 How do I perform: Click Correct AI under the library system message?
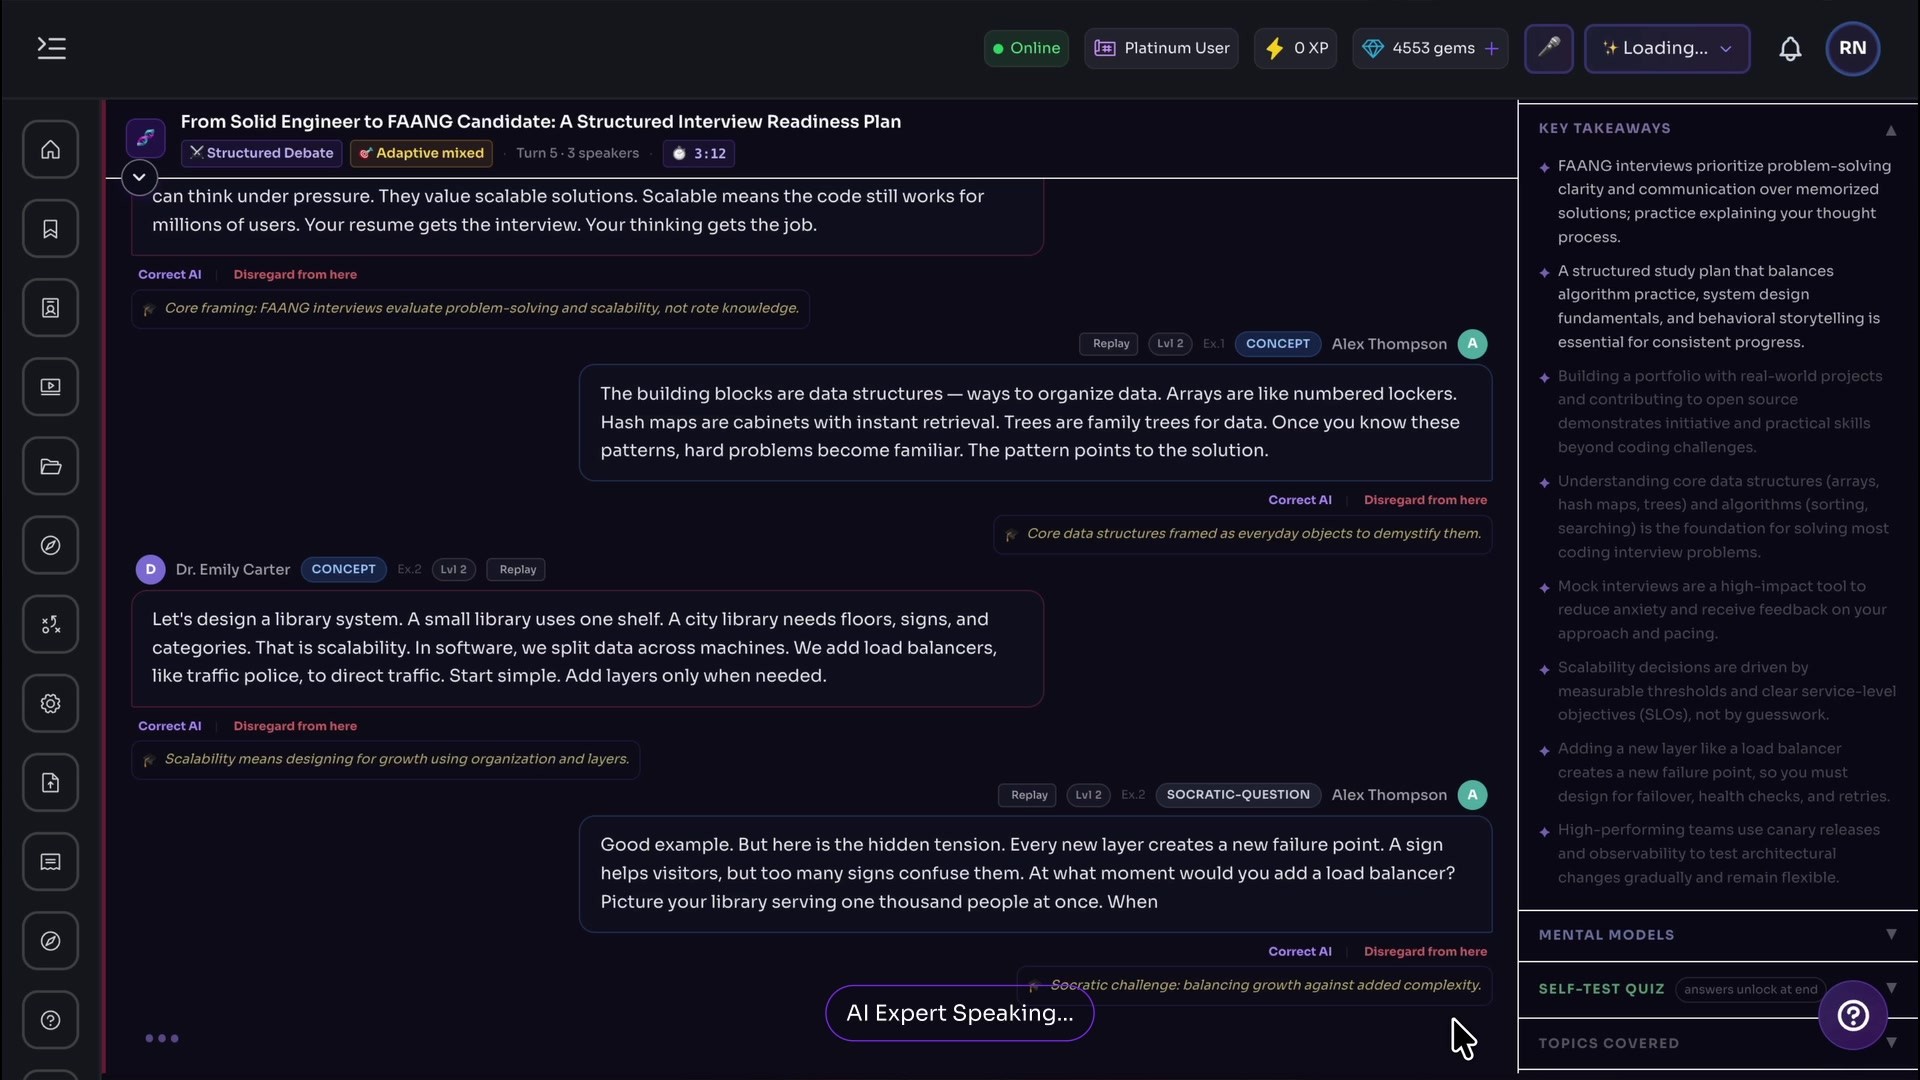(x=169, y=726)
